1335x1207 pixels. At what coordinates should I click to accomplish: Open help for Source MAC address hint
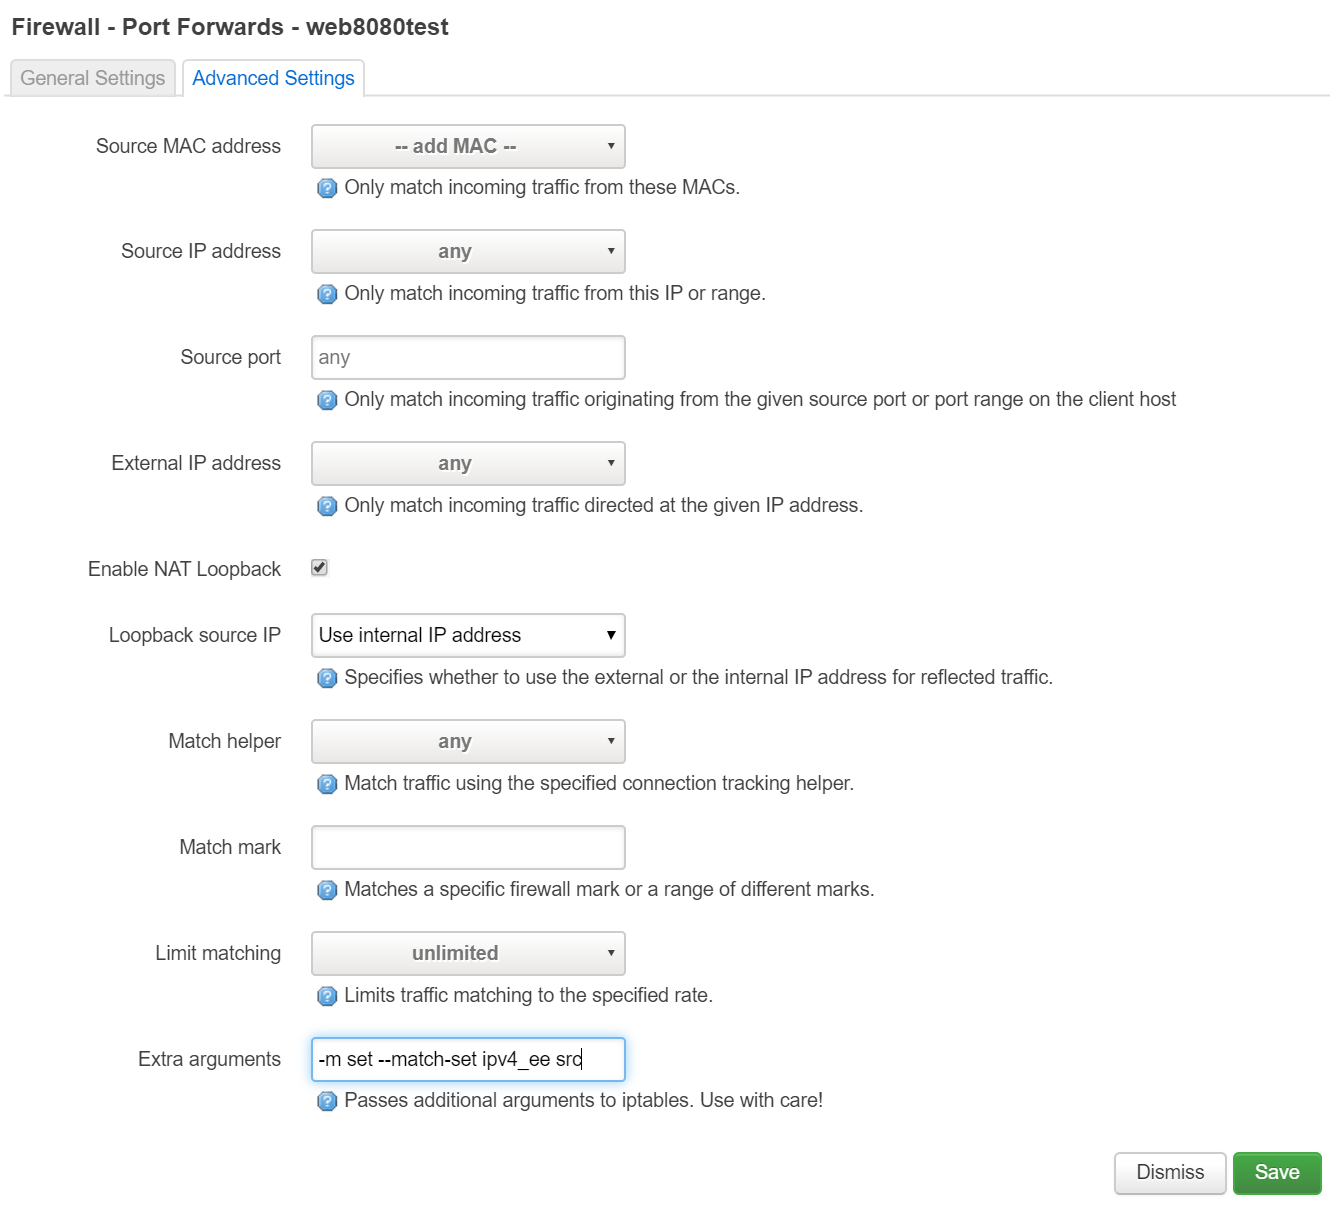tap(327, 187)
